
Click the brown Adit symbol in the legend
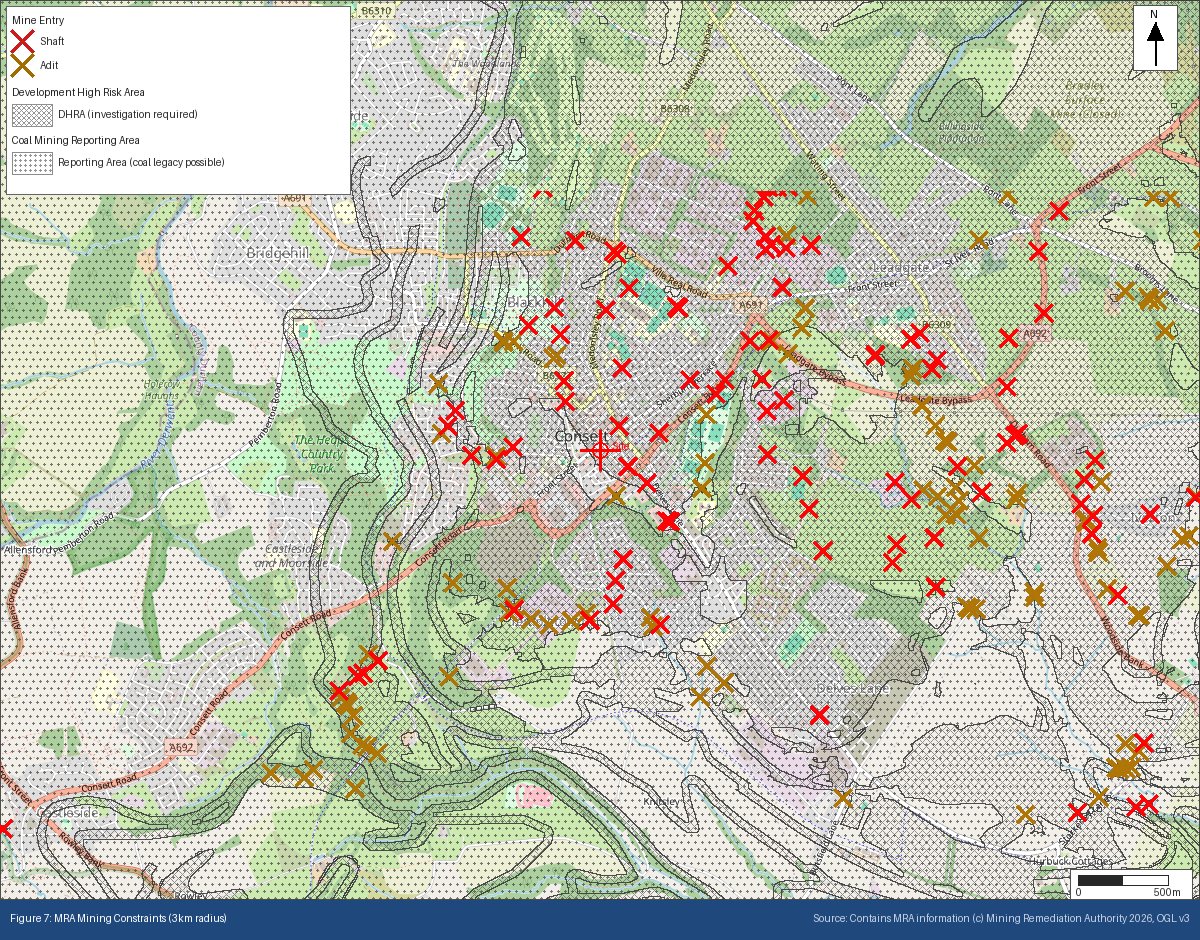tap(23, 65)
